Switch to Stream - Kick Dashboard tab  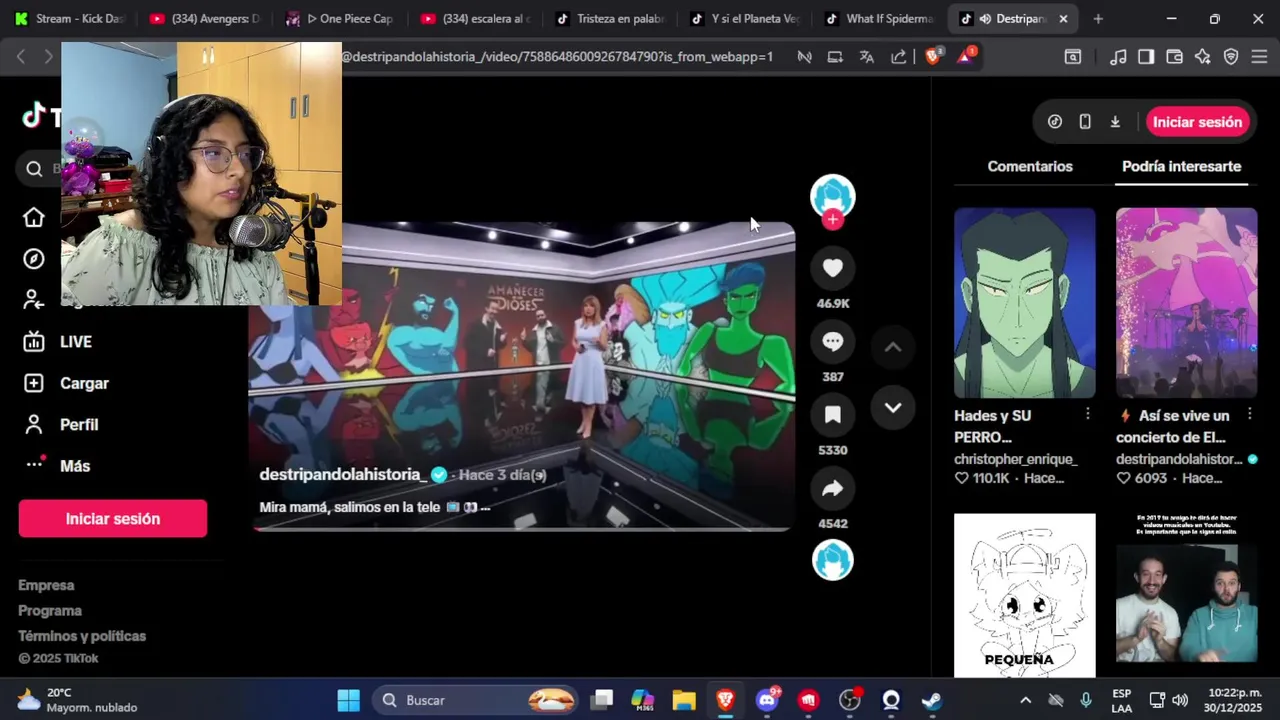[70, 19]
